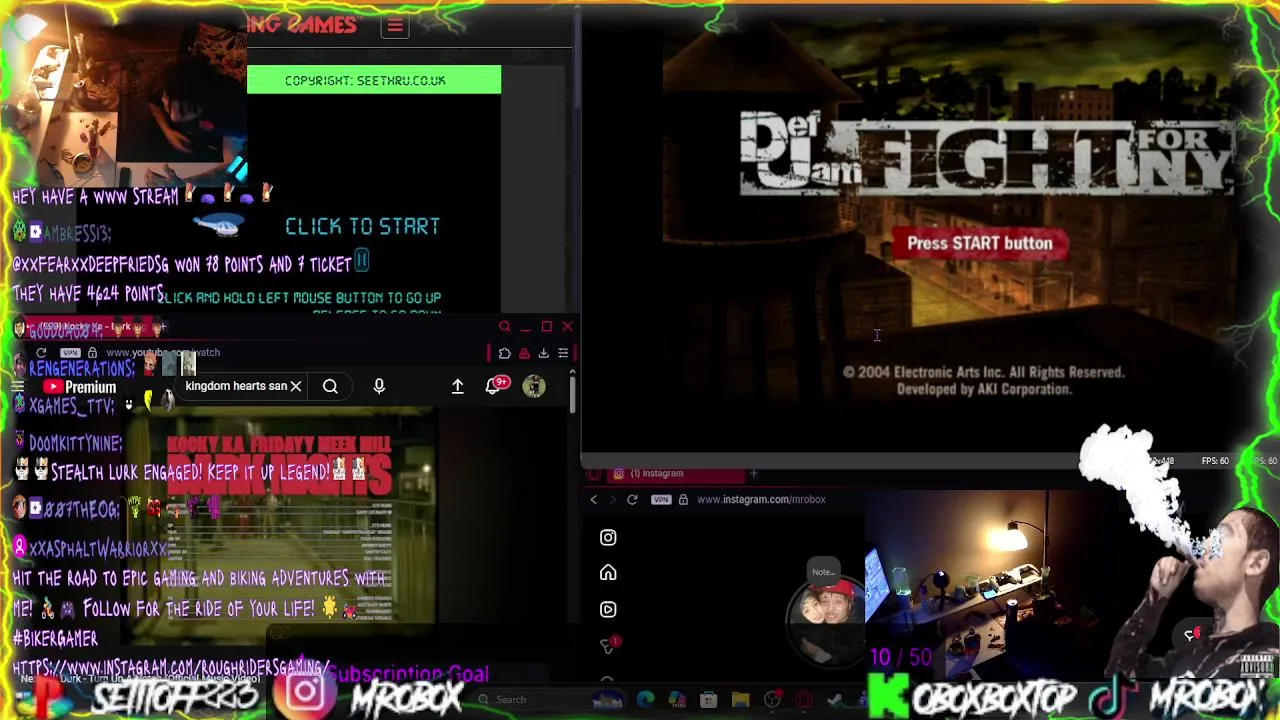
Task: Open Steam from the taskbar
Action: pyautogui.click(x=834, y=699)
